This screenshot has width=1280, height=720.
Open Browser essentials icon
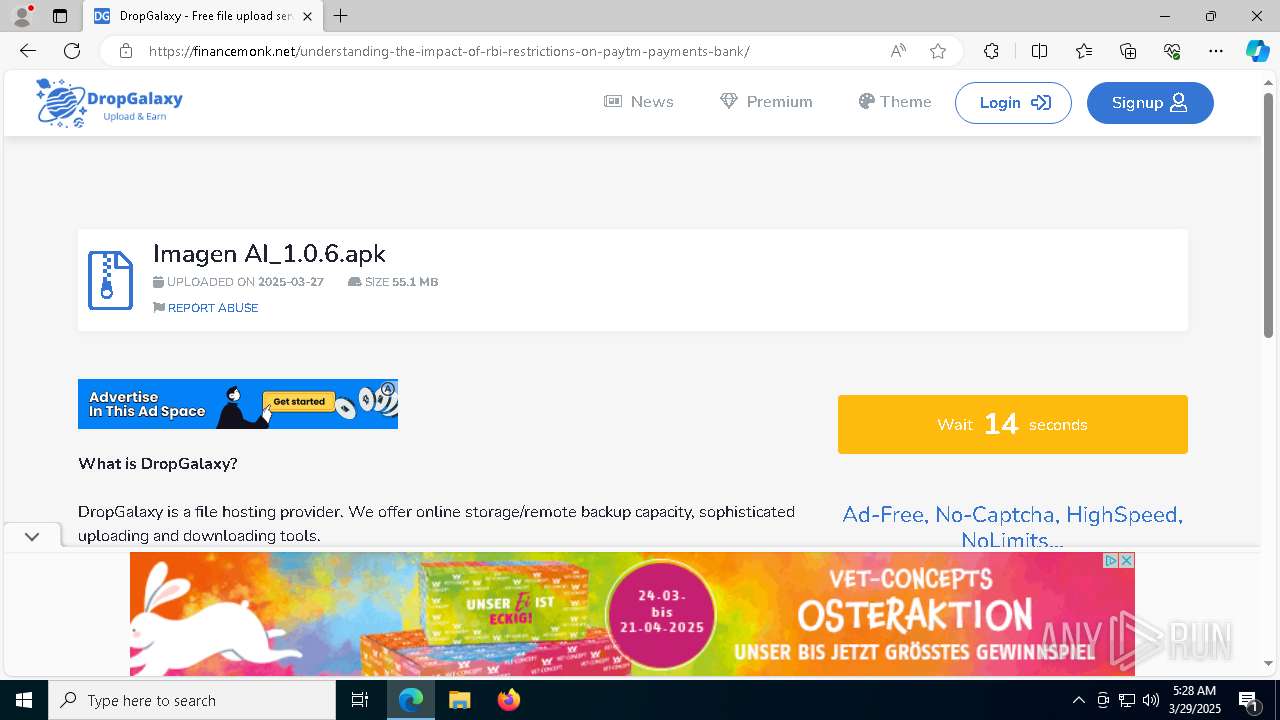[x=1172, y=51]
